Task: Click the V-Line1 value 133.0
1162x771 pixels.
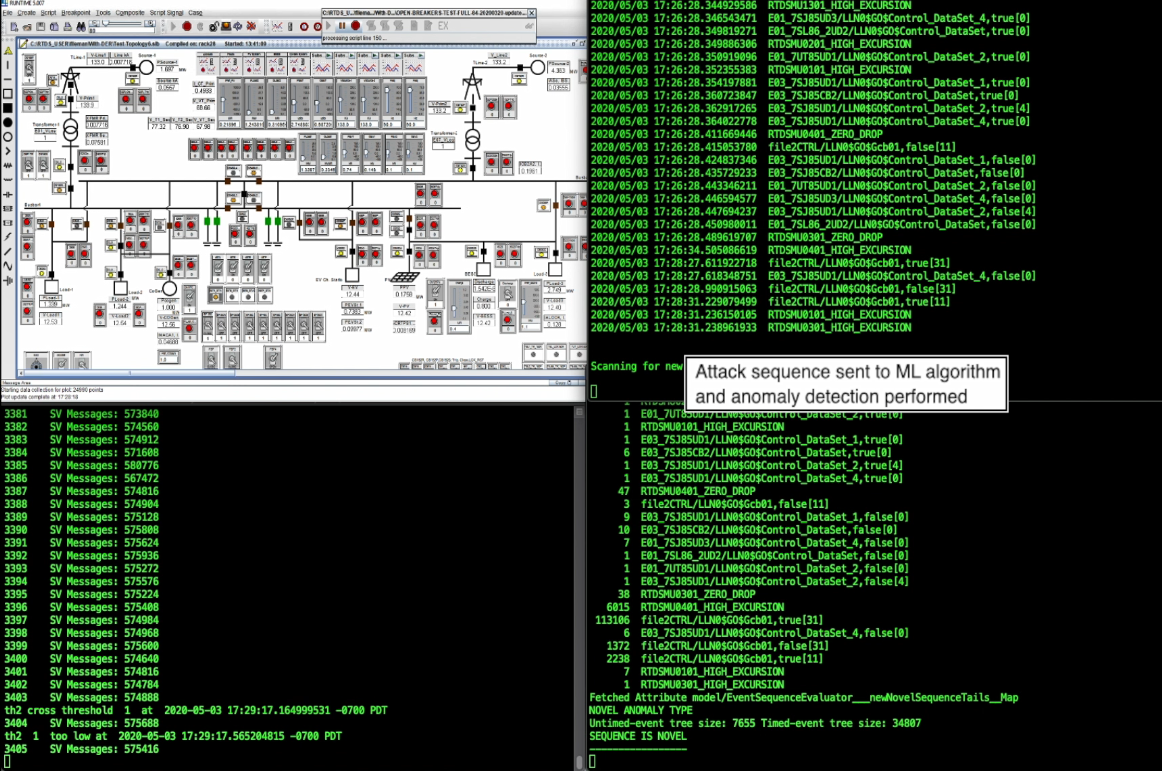Action: click(98, 62)
